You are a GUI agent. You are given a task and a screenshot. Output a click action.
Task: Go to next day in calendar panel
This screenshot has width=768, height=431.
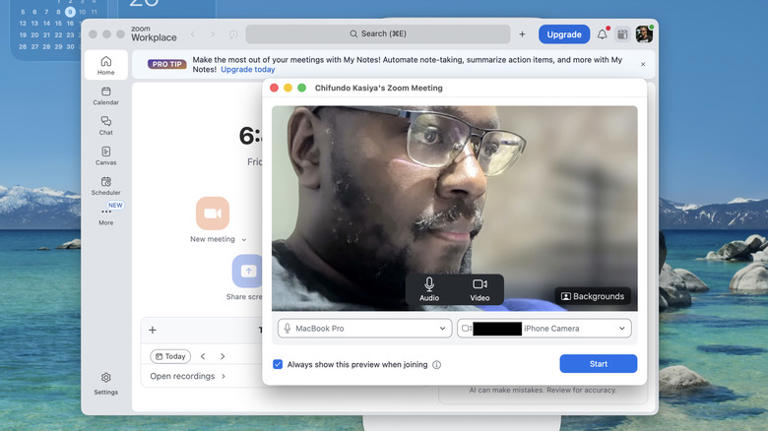pyautogui.click(x=222, y=356)
